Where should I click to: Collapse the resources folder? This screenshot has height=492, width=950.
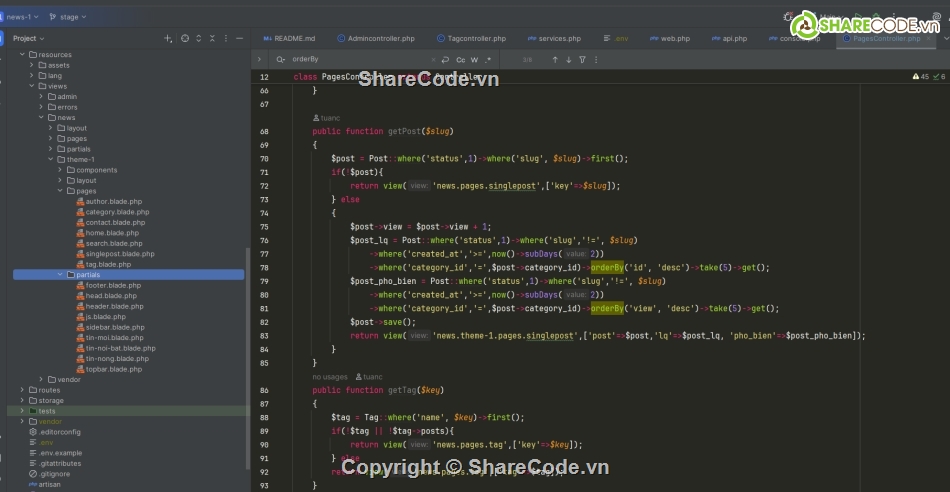[22, 55]
